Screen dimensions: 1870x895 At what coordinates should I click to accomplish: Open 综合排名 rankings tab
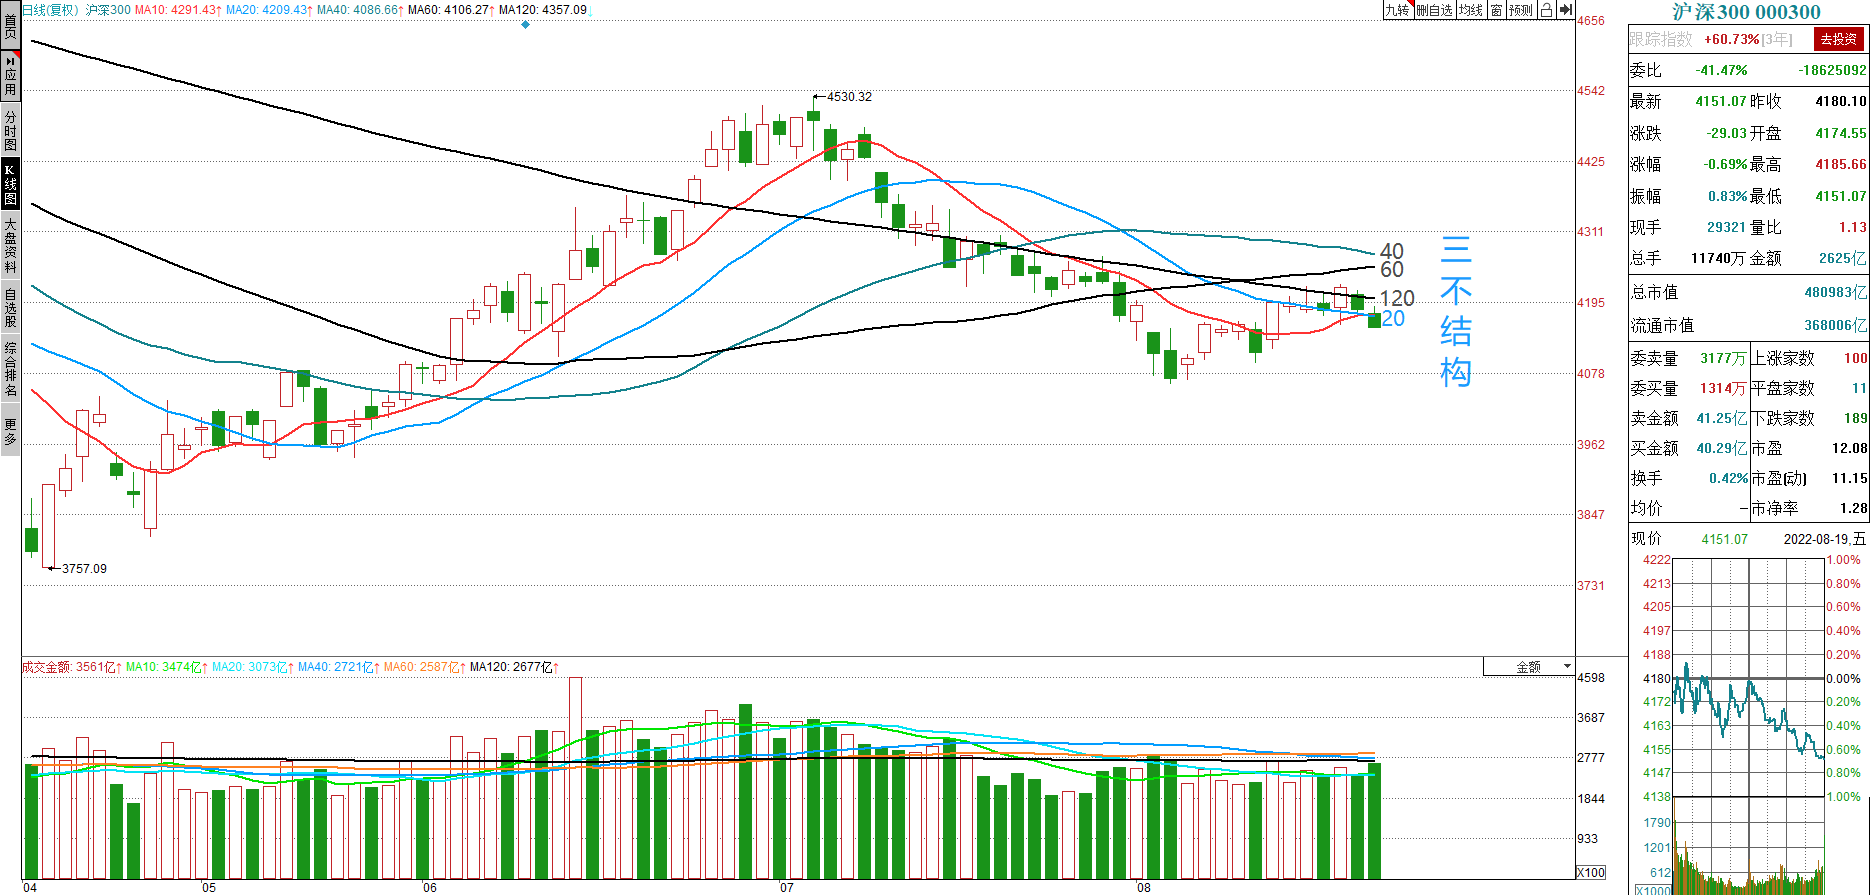coord(10,369)
